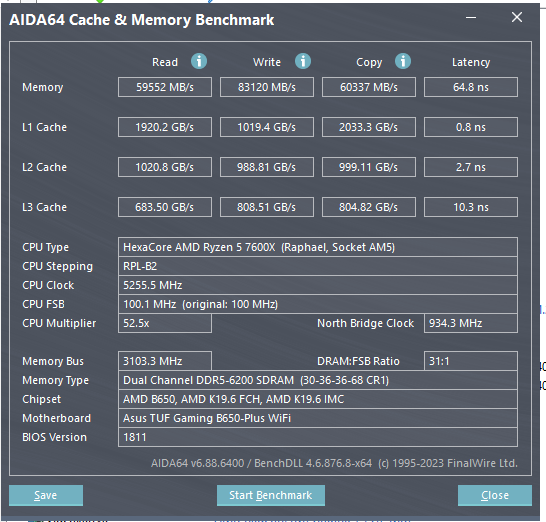Select L2 Cache Copy value 999.11 GB/s
Image resolution: width=546 pixels, height=522 pixels.
tap(369, 167)
